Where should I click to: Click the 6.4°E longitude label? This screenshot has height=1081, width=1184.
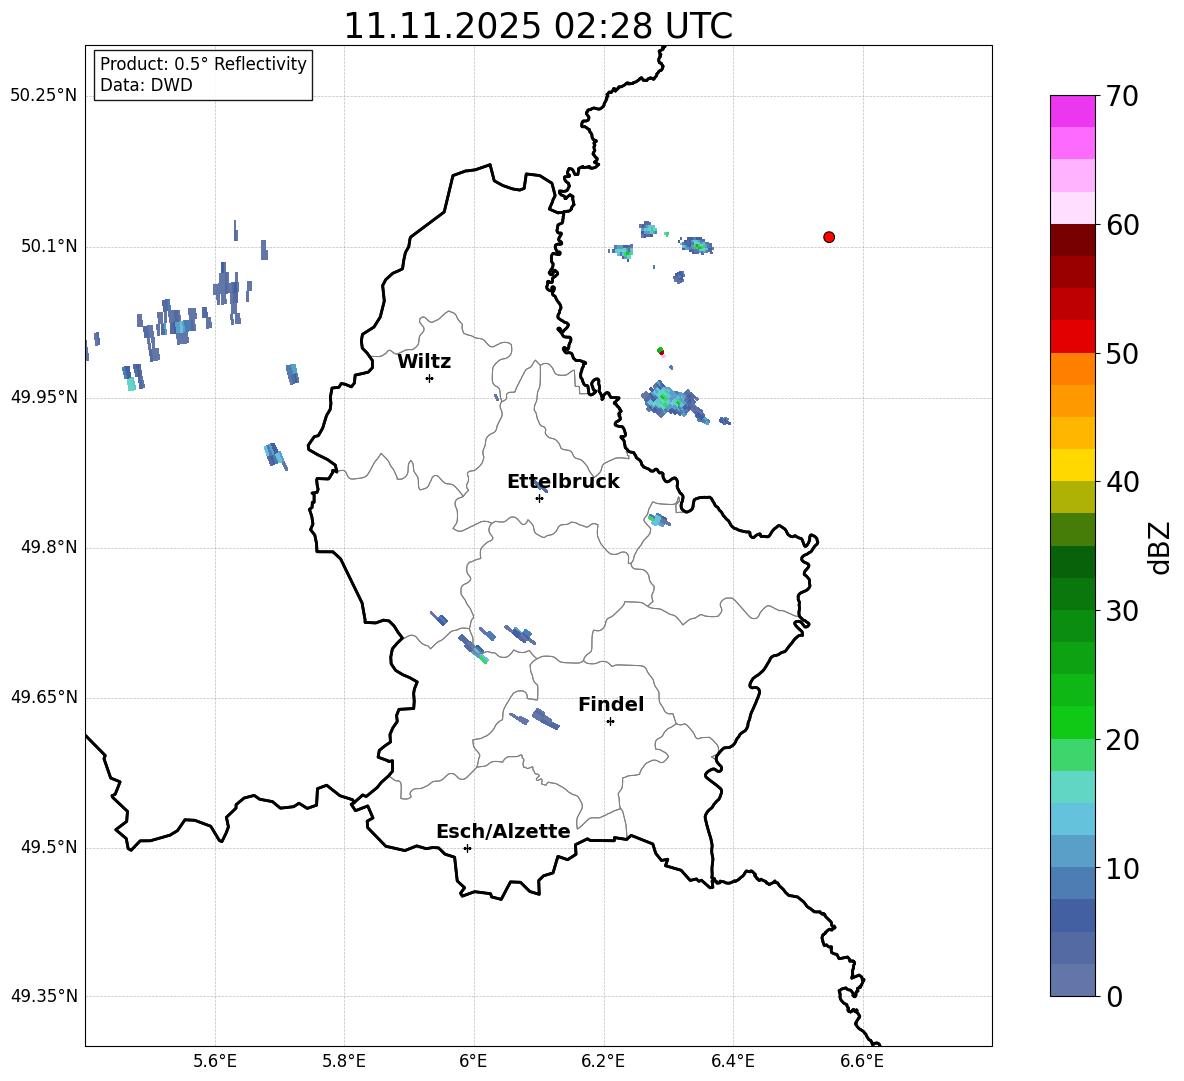click(732, 1061)
